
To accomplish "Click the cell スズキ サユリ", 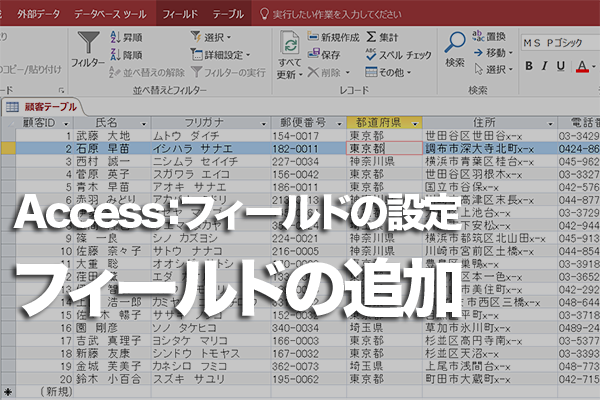I will (211, 379).
